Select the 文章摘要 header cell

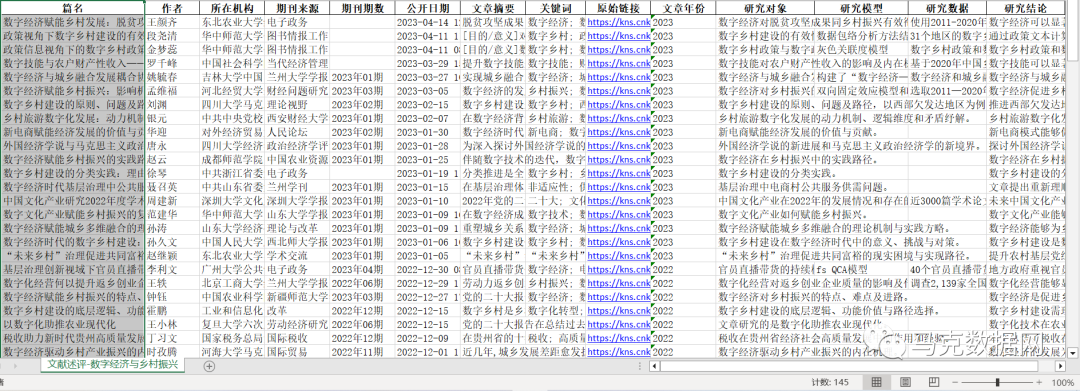click(x=492, y=8)
